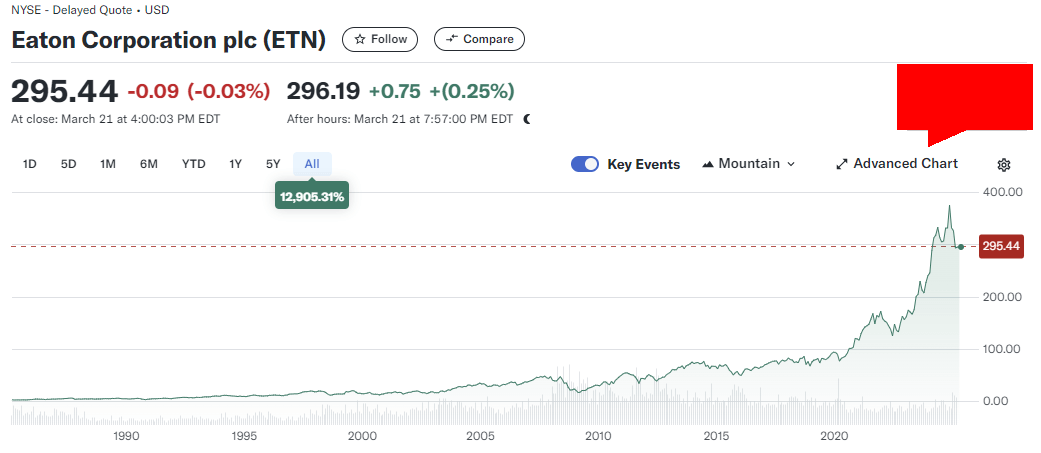Switch to the 6M range
Viewport: 1041px width, 453px height.
(x=149, y=164)
